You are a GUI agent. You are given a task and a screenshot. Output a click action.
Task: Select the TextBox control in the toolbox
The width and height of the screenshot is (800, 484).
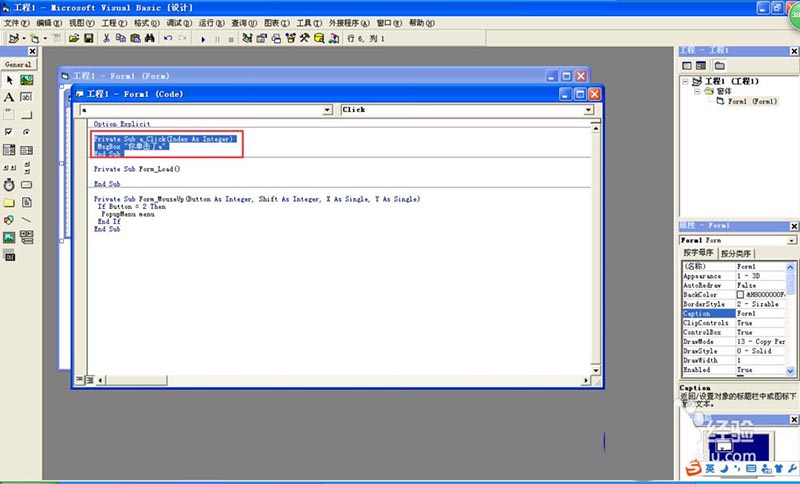click(27, 97)
